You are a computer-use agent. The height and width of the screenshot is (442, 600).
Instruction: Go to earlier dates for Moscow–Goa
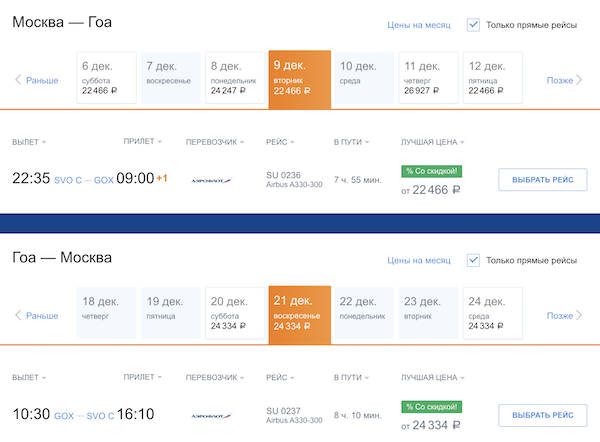pos(36,80)
